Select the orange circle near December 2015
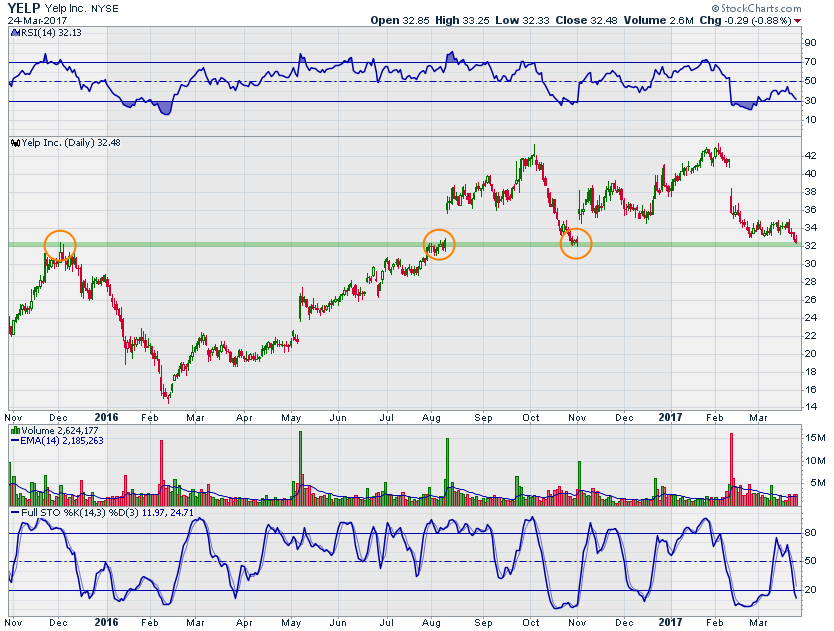Screen dimensions: 834x631 pyautogui.click(x=60, y=245)
